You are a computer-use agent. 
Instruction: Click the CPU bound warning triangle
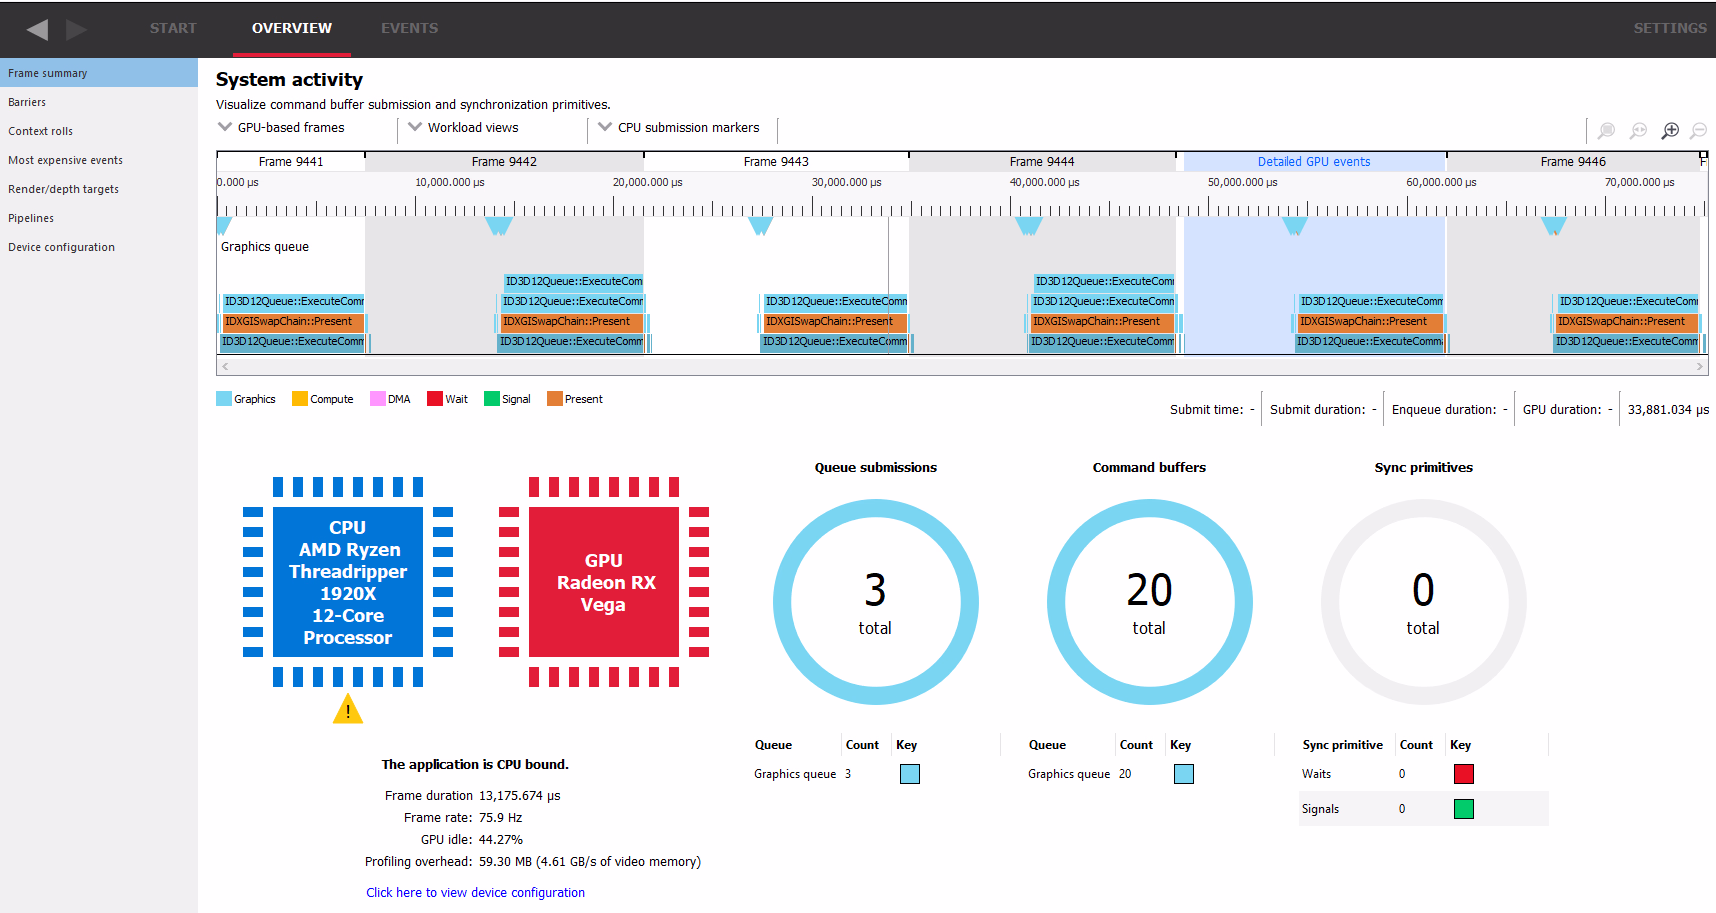[x=348, y=710]
